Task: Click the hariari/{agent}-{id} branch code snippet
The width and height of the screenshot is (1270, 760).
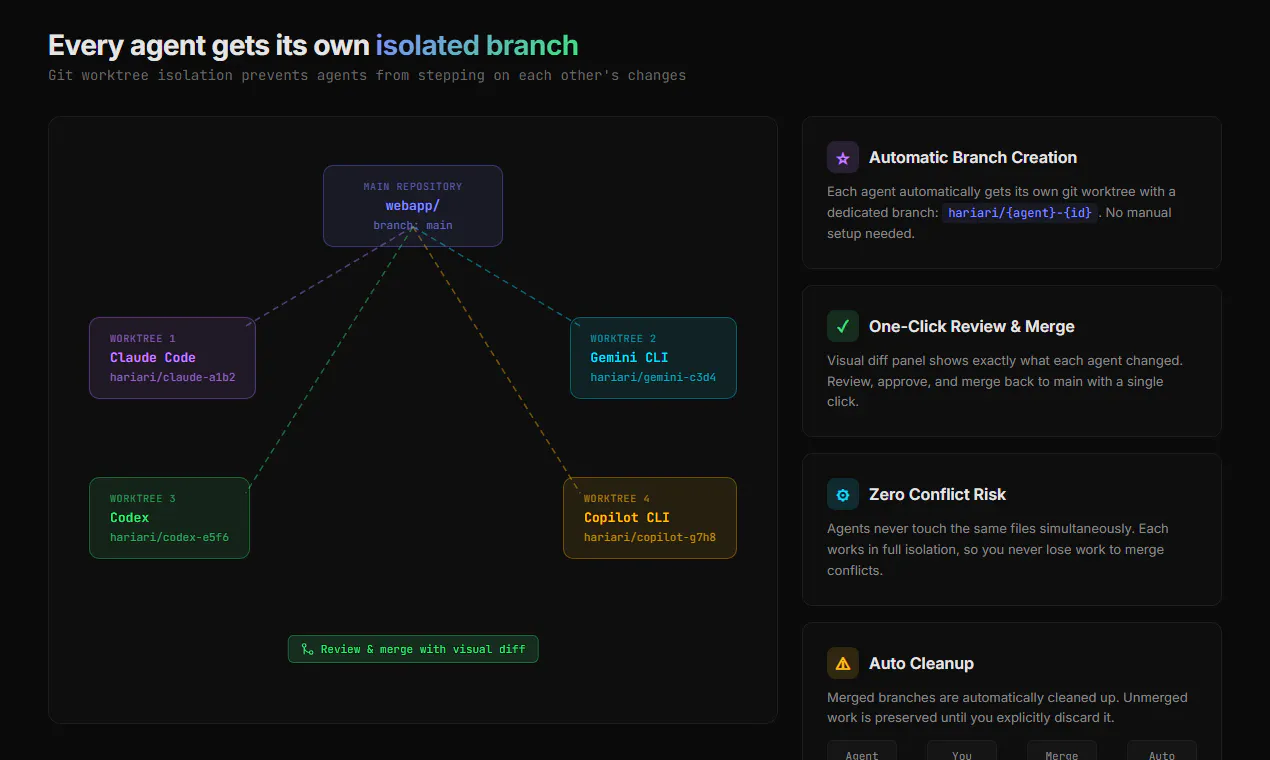Action: (x=1021, y=213)
